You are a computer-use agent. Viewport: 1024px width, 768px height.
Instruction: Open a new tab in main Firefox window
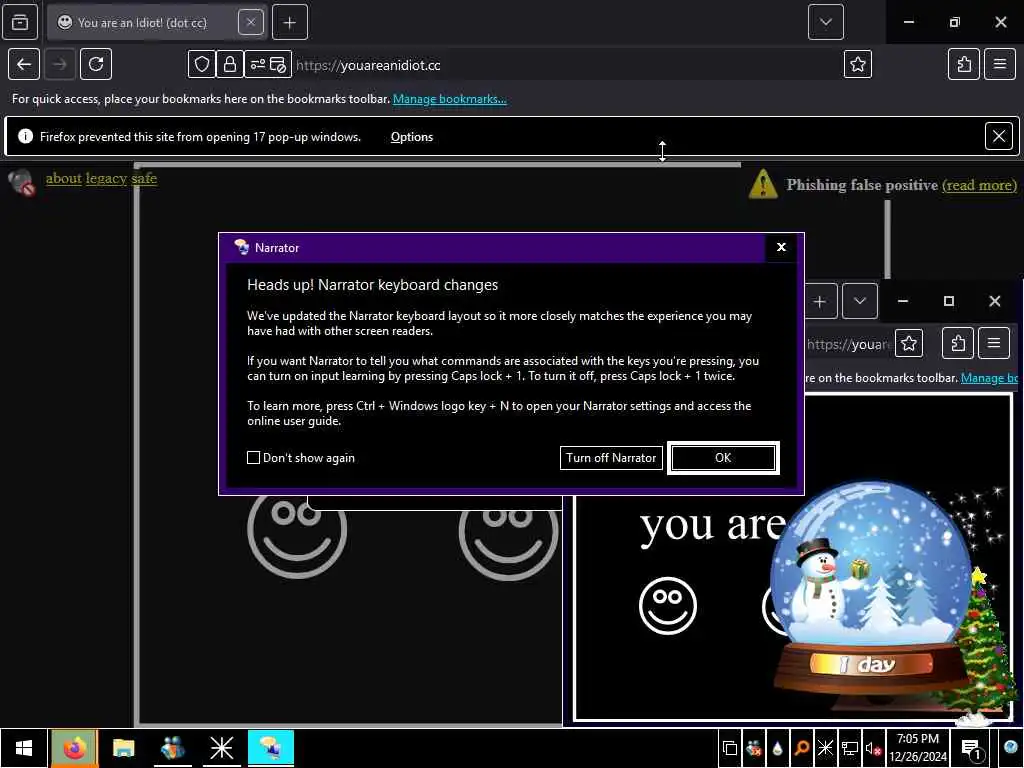(x=289, y=22)
